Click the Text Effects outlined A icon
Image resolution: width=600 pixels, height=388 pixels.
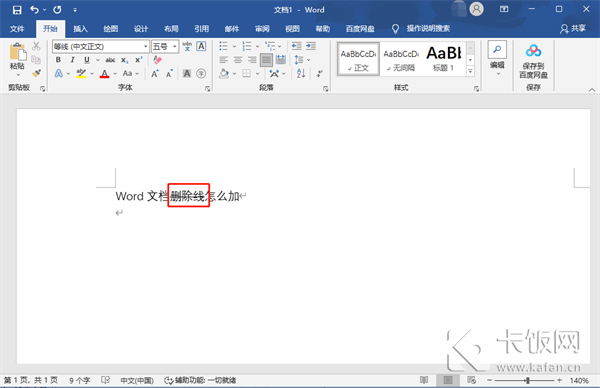(59, 73)
